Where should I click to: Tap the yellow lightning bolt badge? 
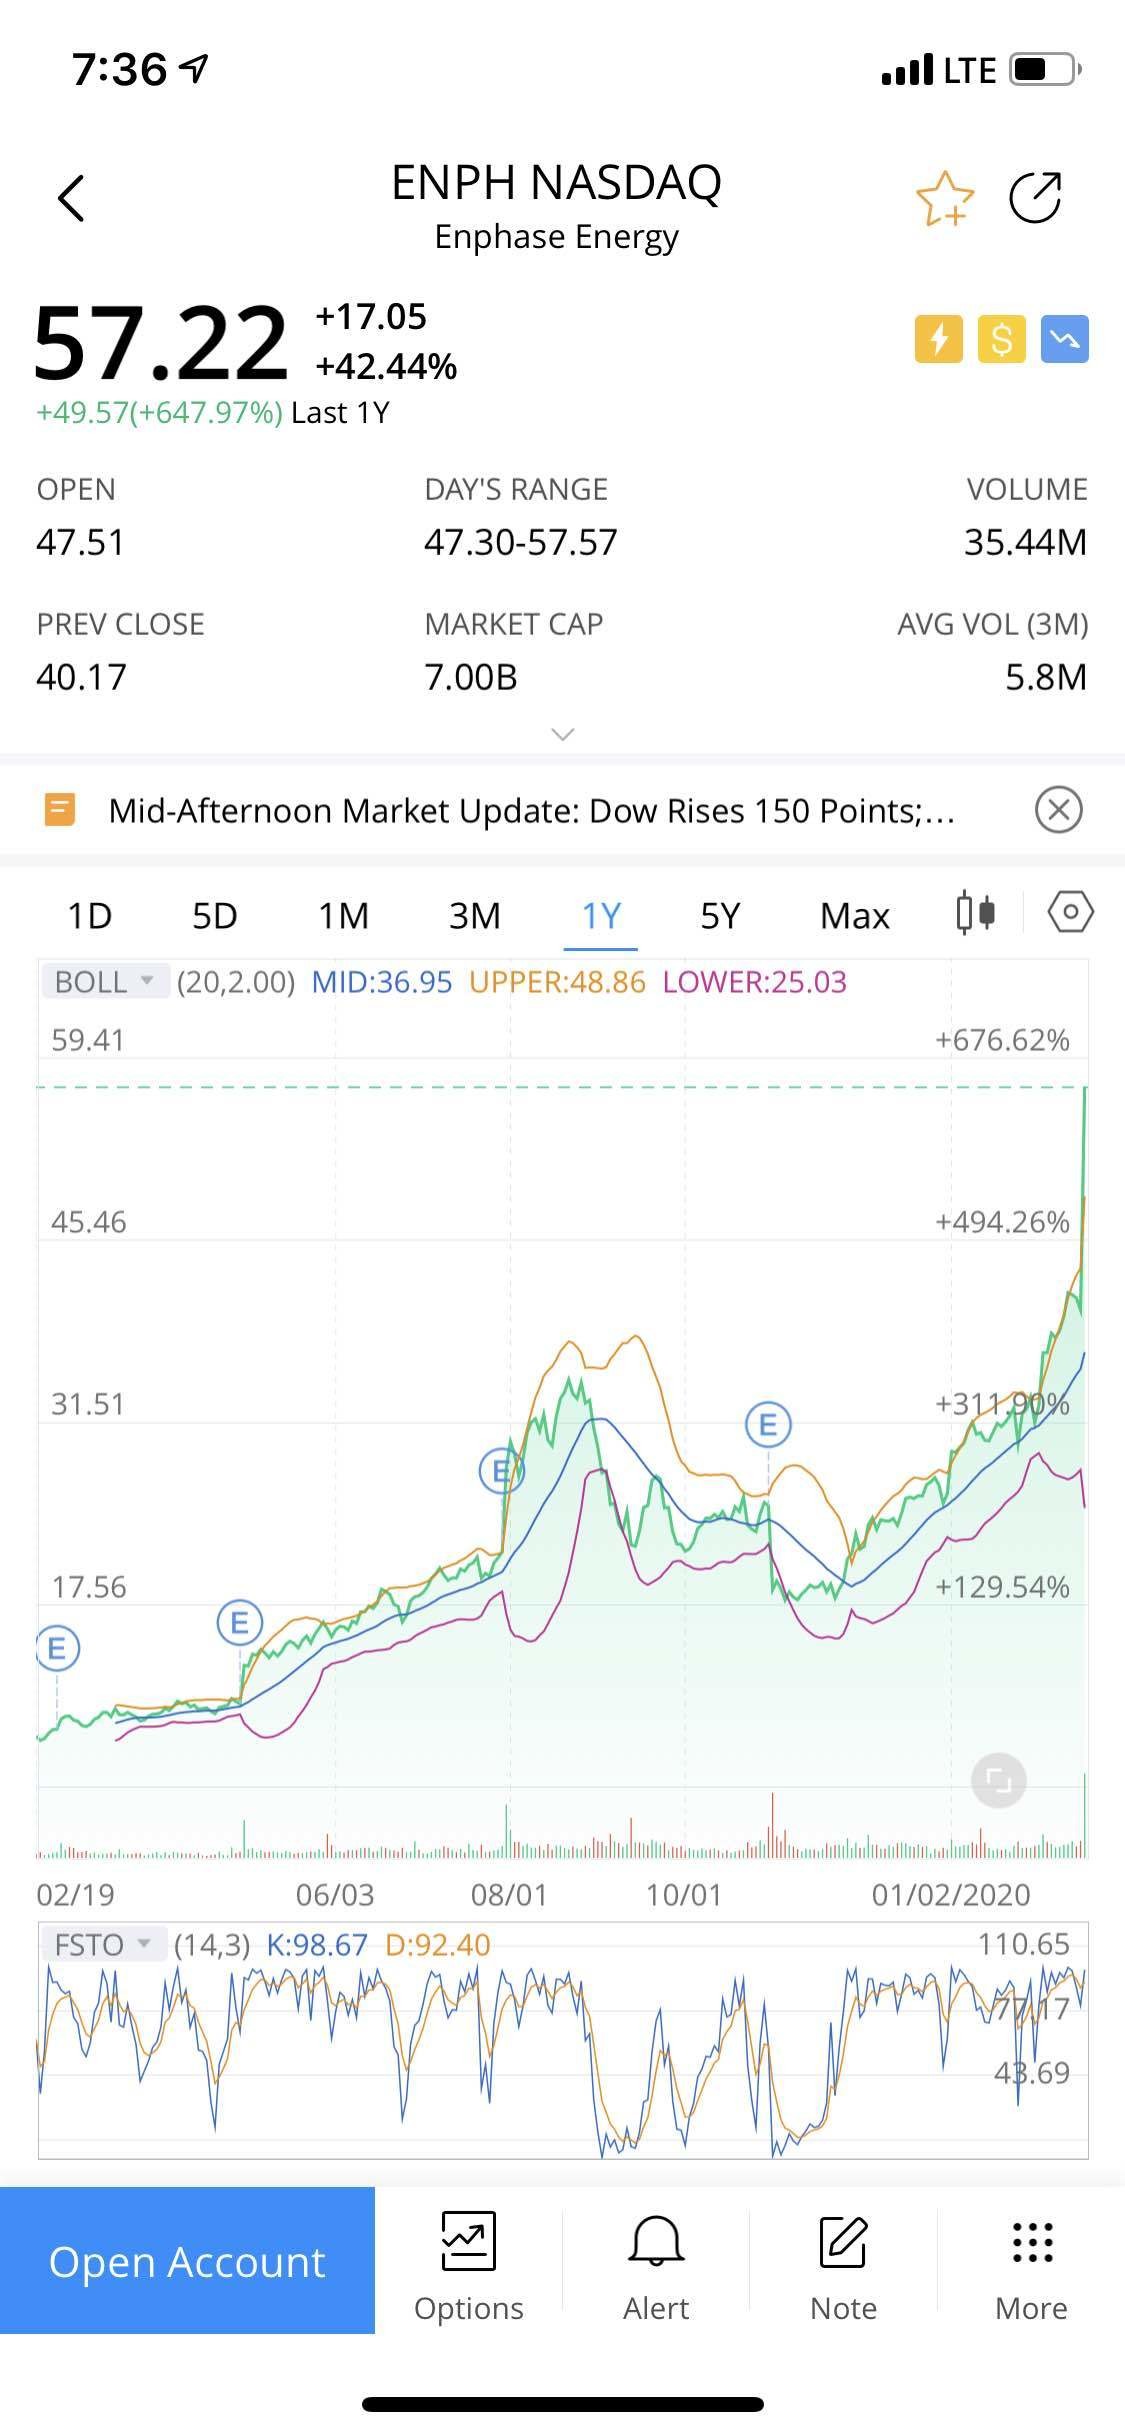tap(938, 339)
